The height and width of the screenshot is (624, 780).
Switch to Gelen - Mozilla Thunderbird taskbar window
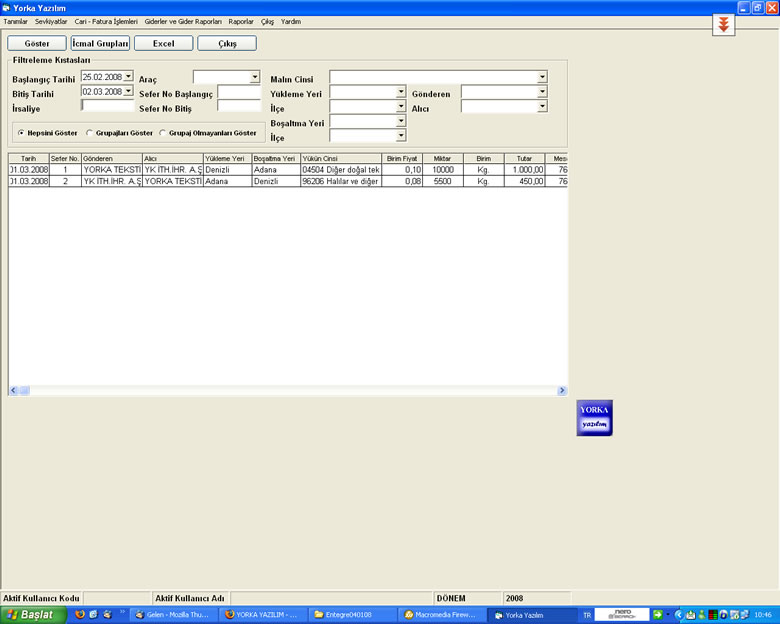[x=174, y=615]
